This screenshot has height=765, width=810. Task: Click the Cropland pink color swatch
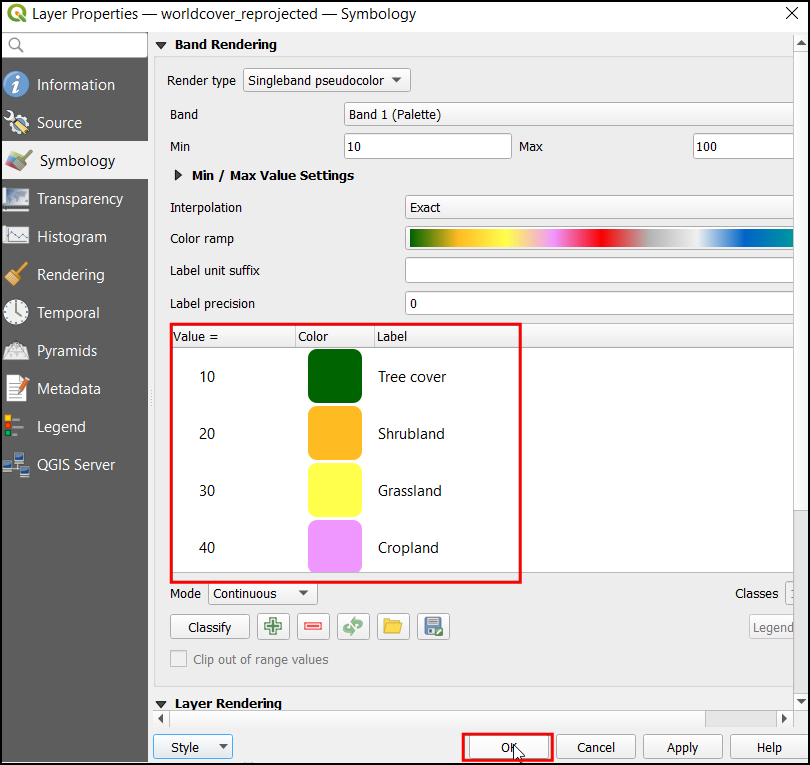[335, 547]
